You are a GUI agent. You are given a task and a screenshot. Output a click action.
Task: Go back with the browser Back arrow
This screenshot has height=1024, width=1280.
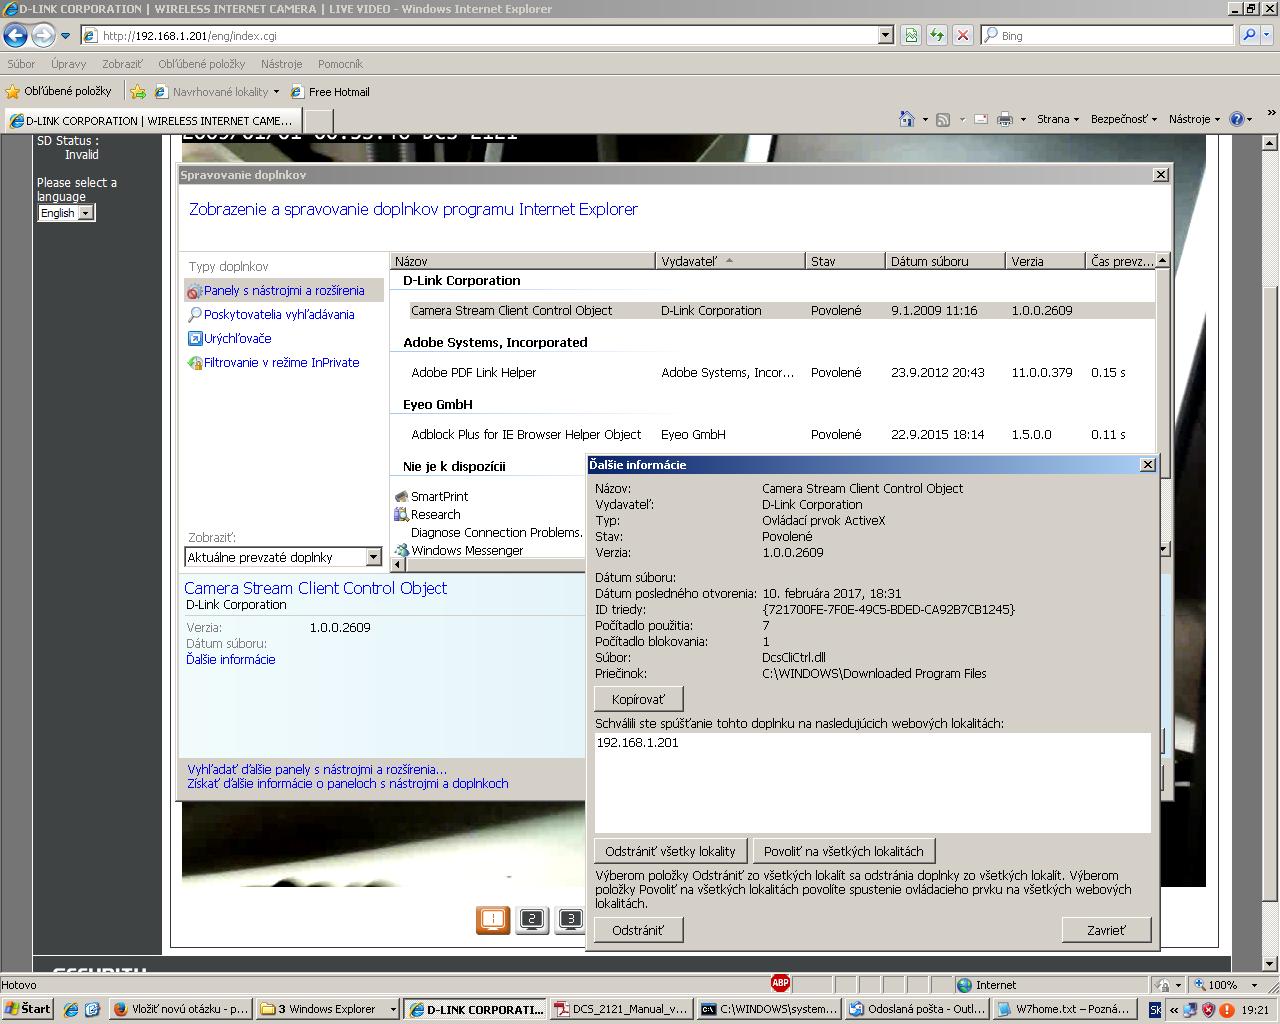[x=15, y=36]
